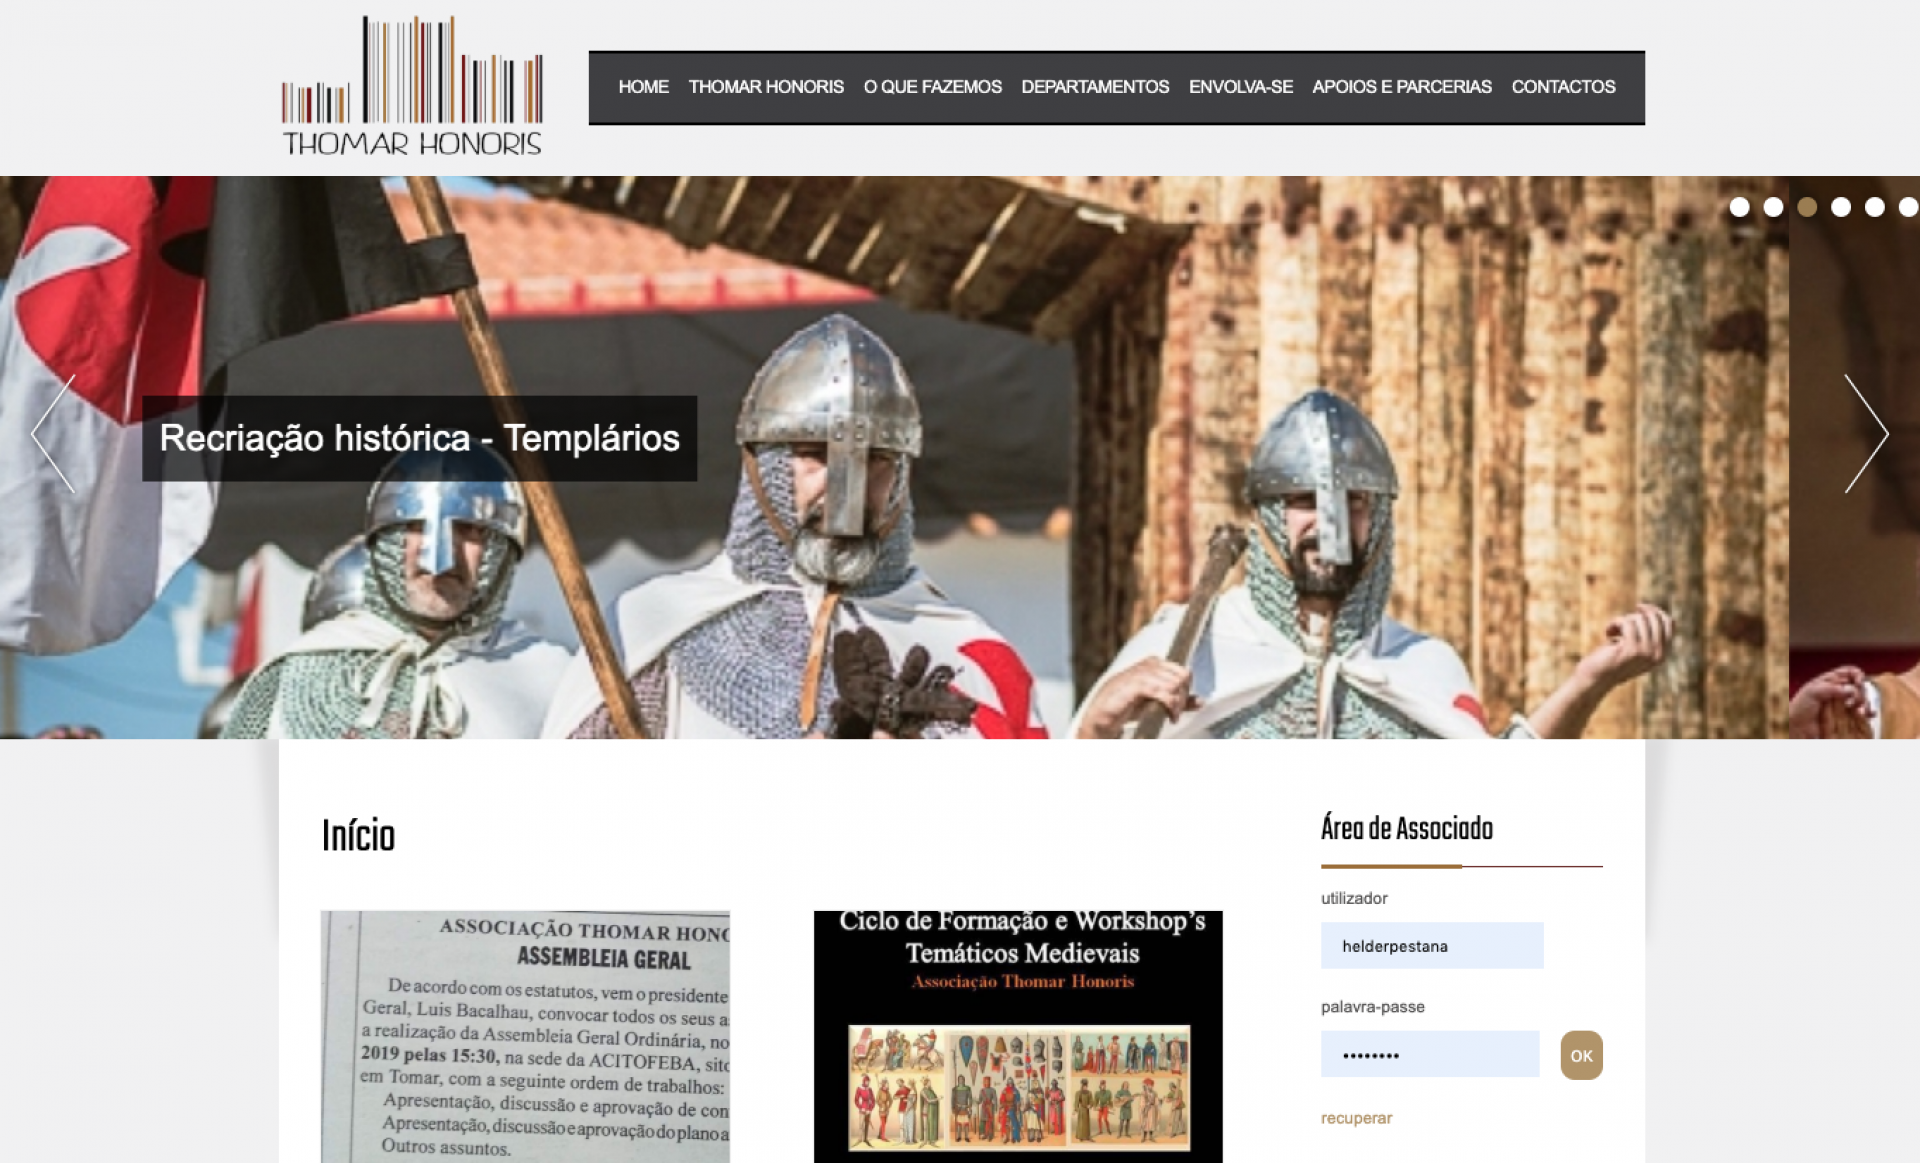Expand the O QUE FAZEMOS menu

(932, 87)
